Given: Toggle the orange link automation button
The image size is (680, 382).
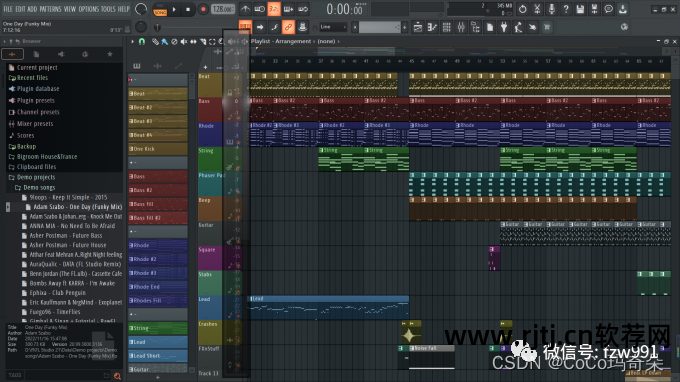Looking at the screenshot, I should pos(288,27).
